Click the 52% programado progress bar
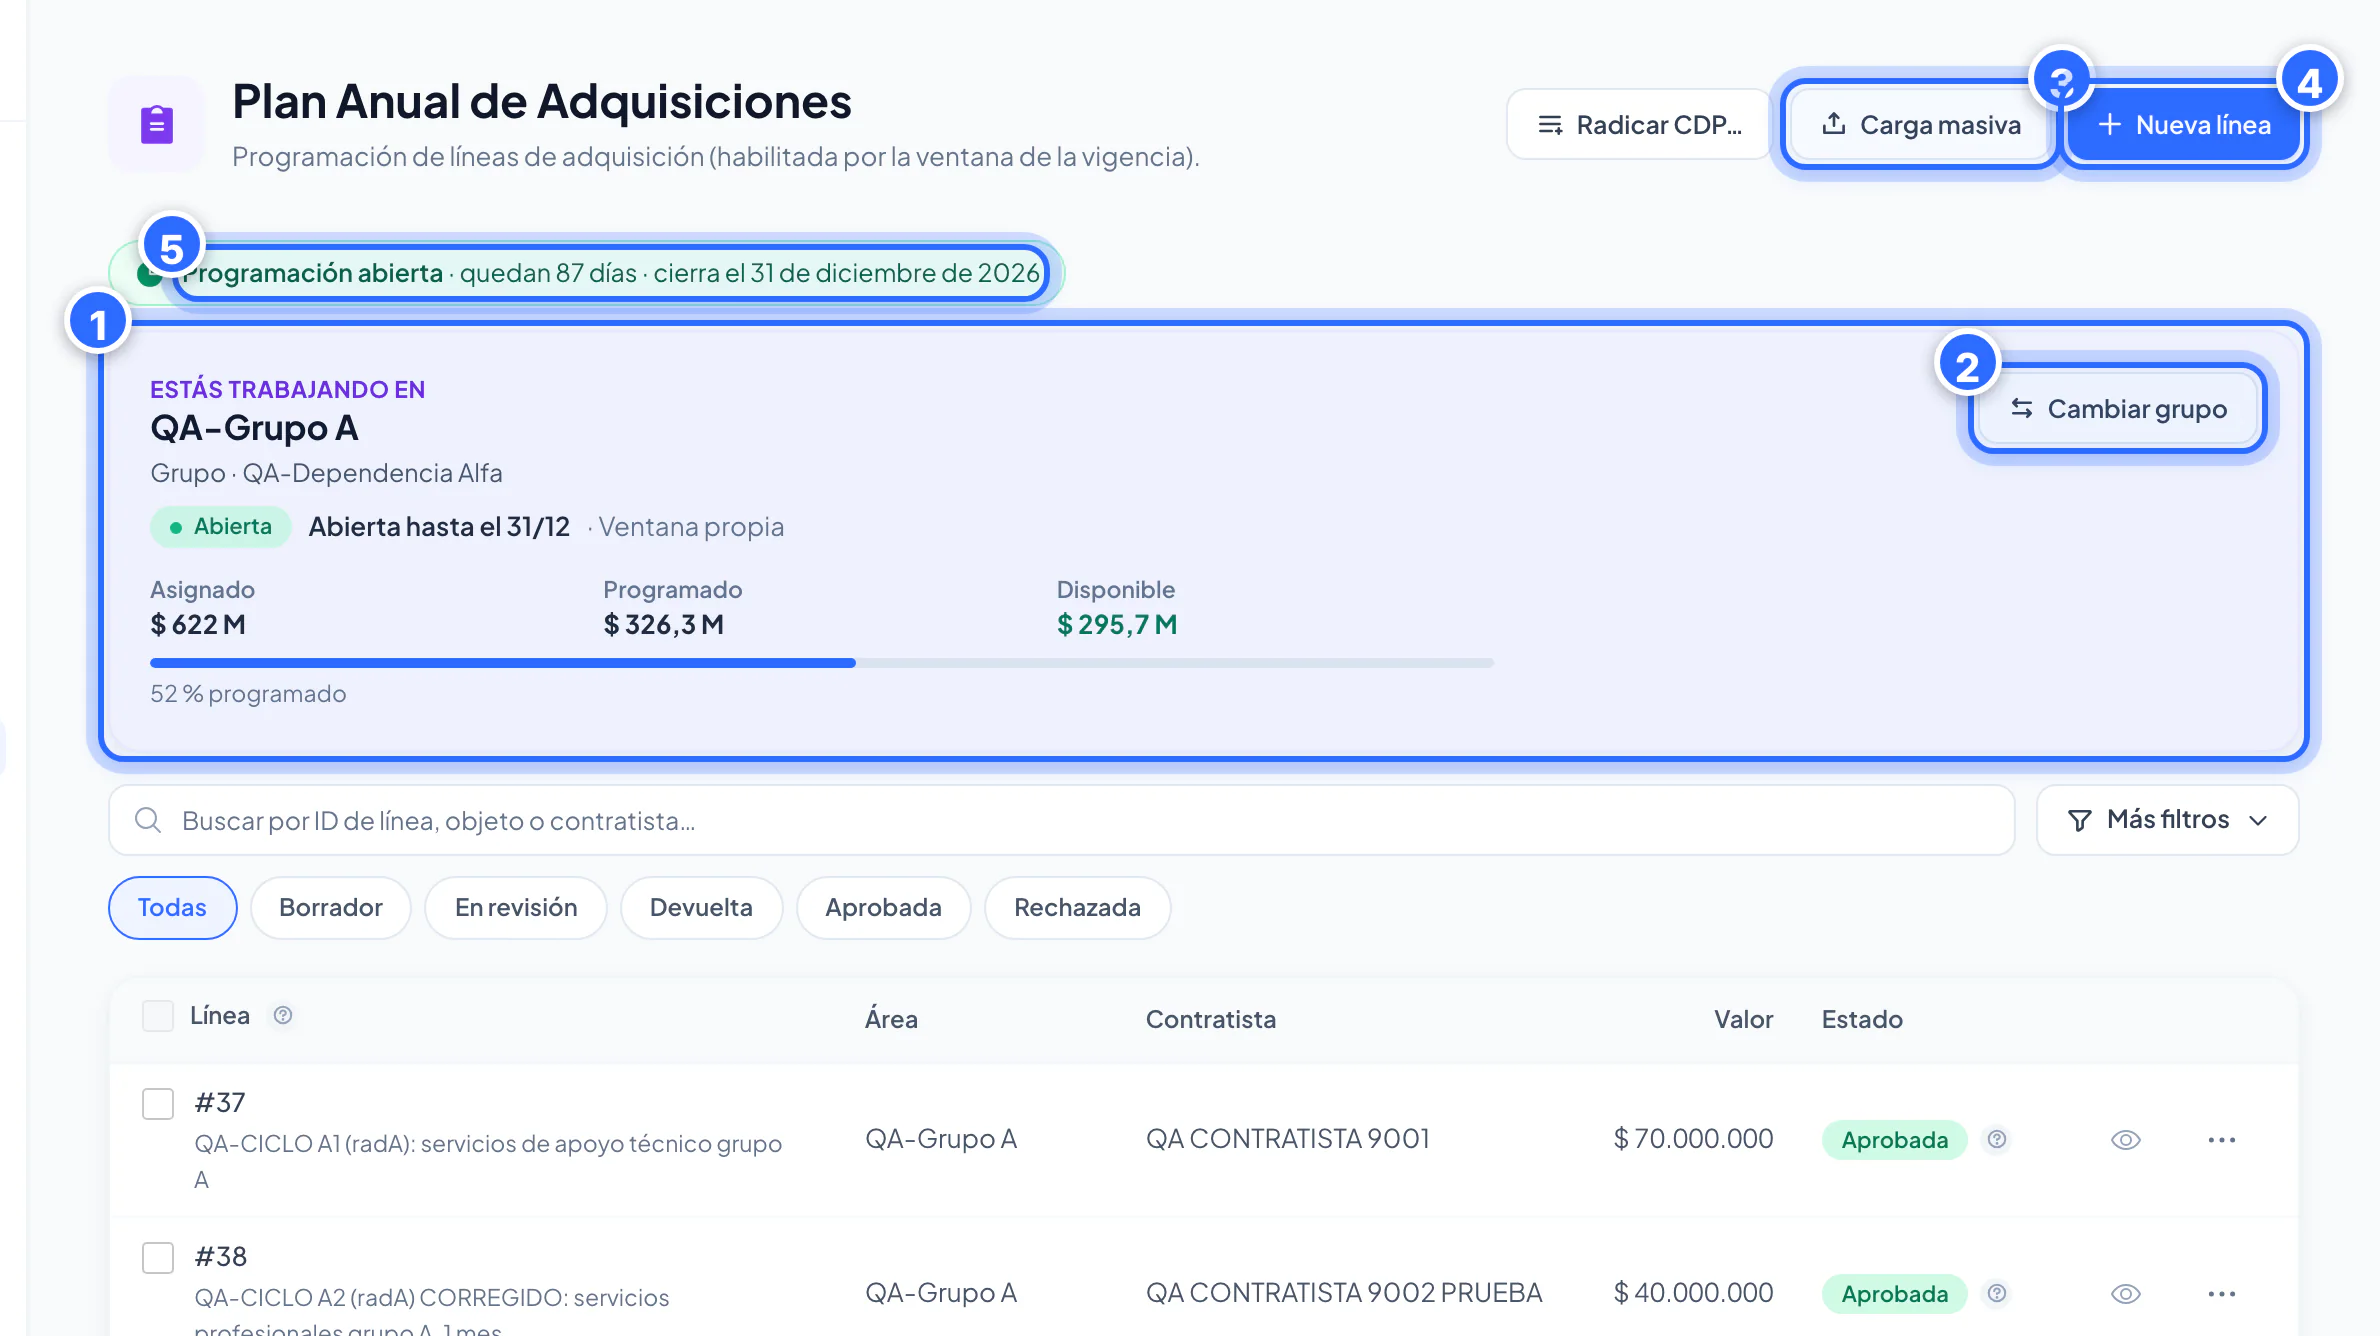Image resolution: width=2380 pixels, height=1336 pixels. click(x=822, y=663)
